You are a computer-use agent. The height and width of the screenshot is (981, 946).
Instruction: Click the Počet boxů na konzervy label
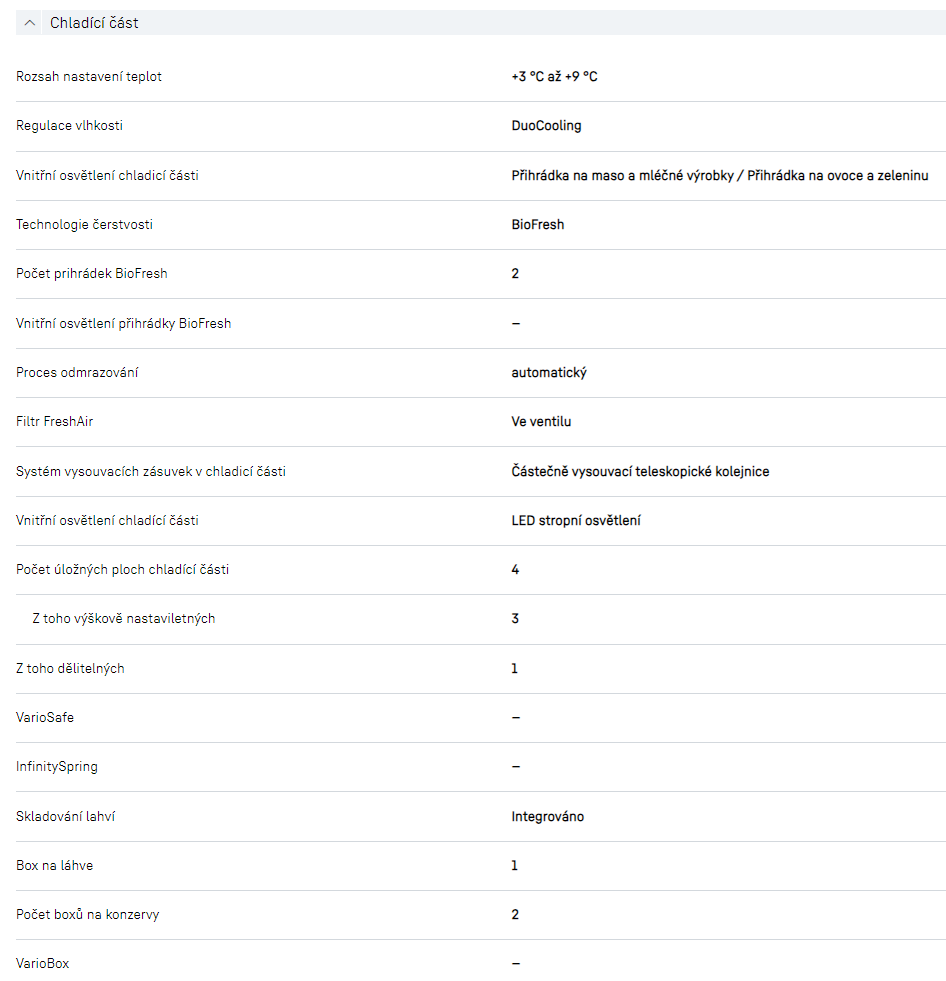click(x=87, y=915)
